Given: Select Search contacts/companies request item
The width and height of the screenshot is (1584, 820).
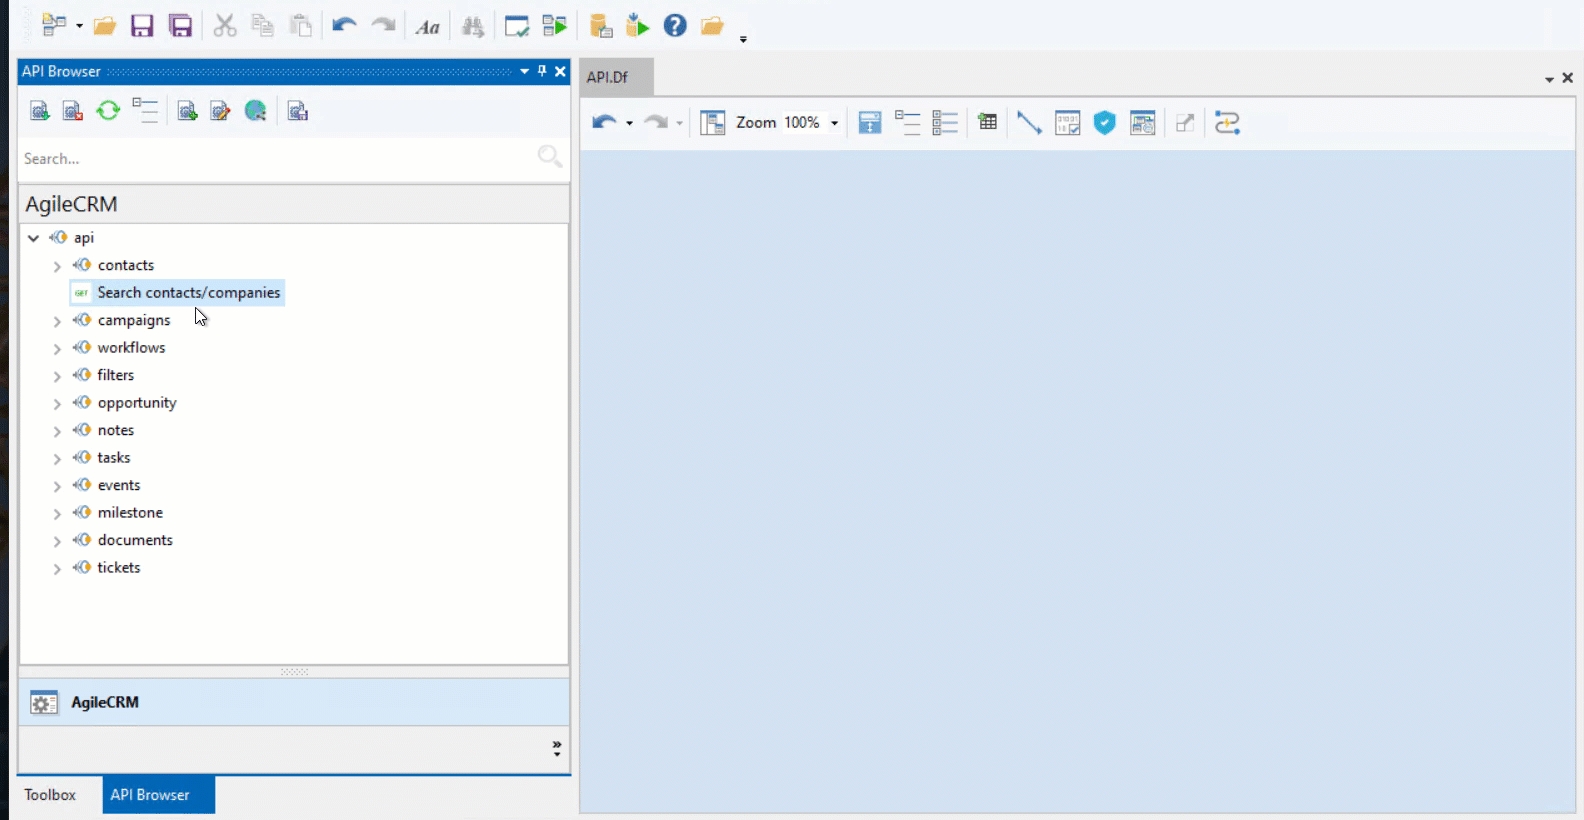Looking at the screenshot, I should coord(188,293).
